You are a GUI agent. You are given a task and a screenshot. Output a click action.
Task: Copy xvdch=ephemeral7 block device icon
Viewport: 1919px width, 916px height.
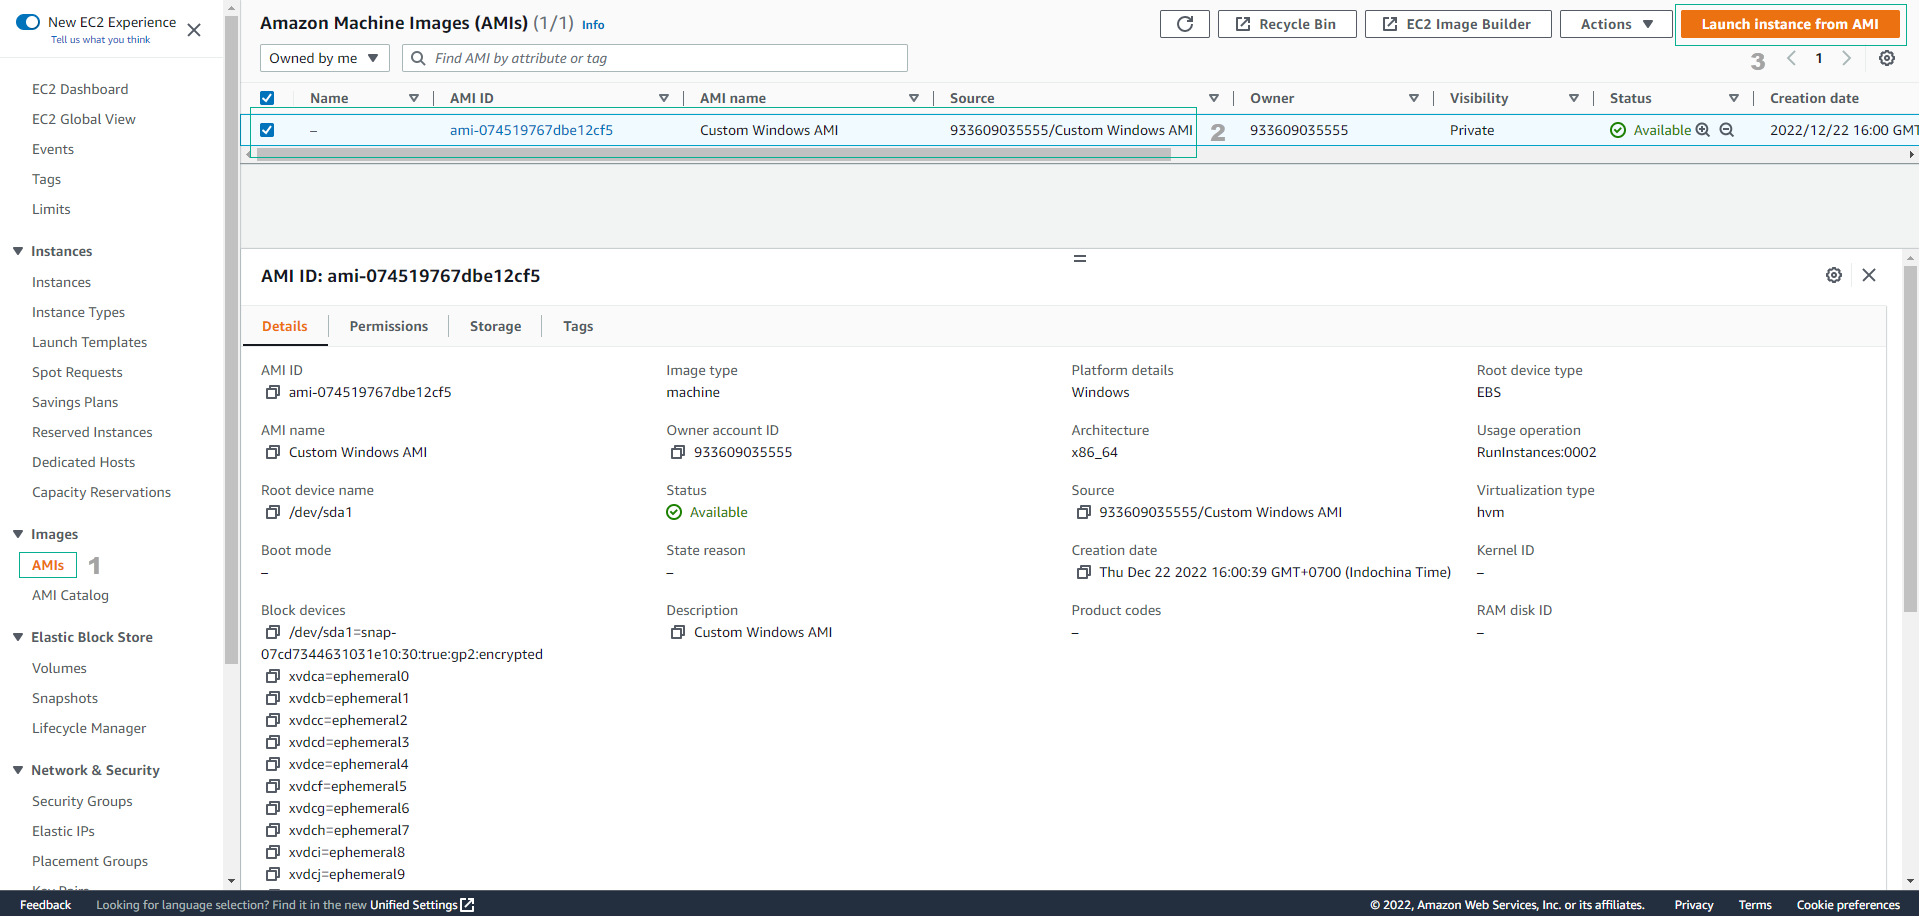[x=272, y=830]
